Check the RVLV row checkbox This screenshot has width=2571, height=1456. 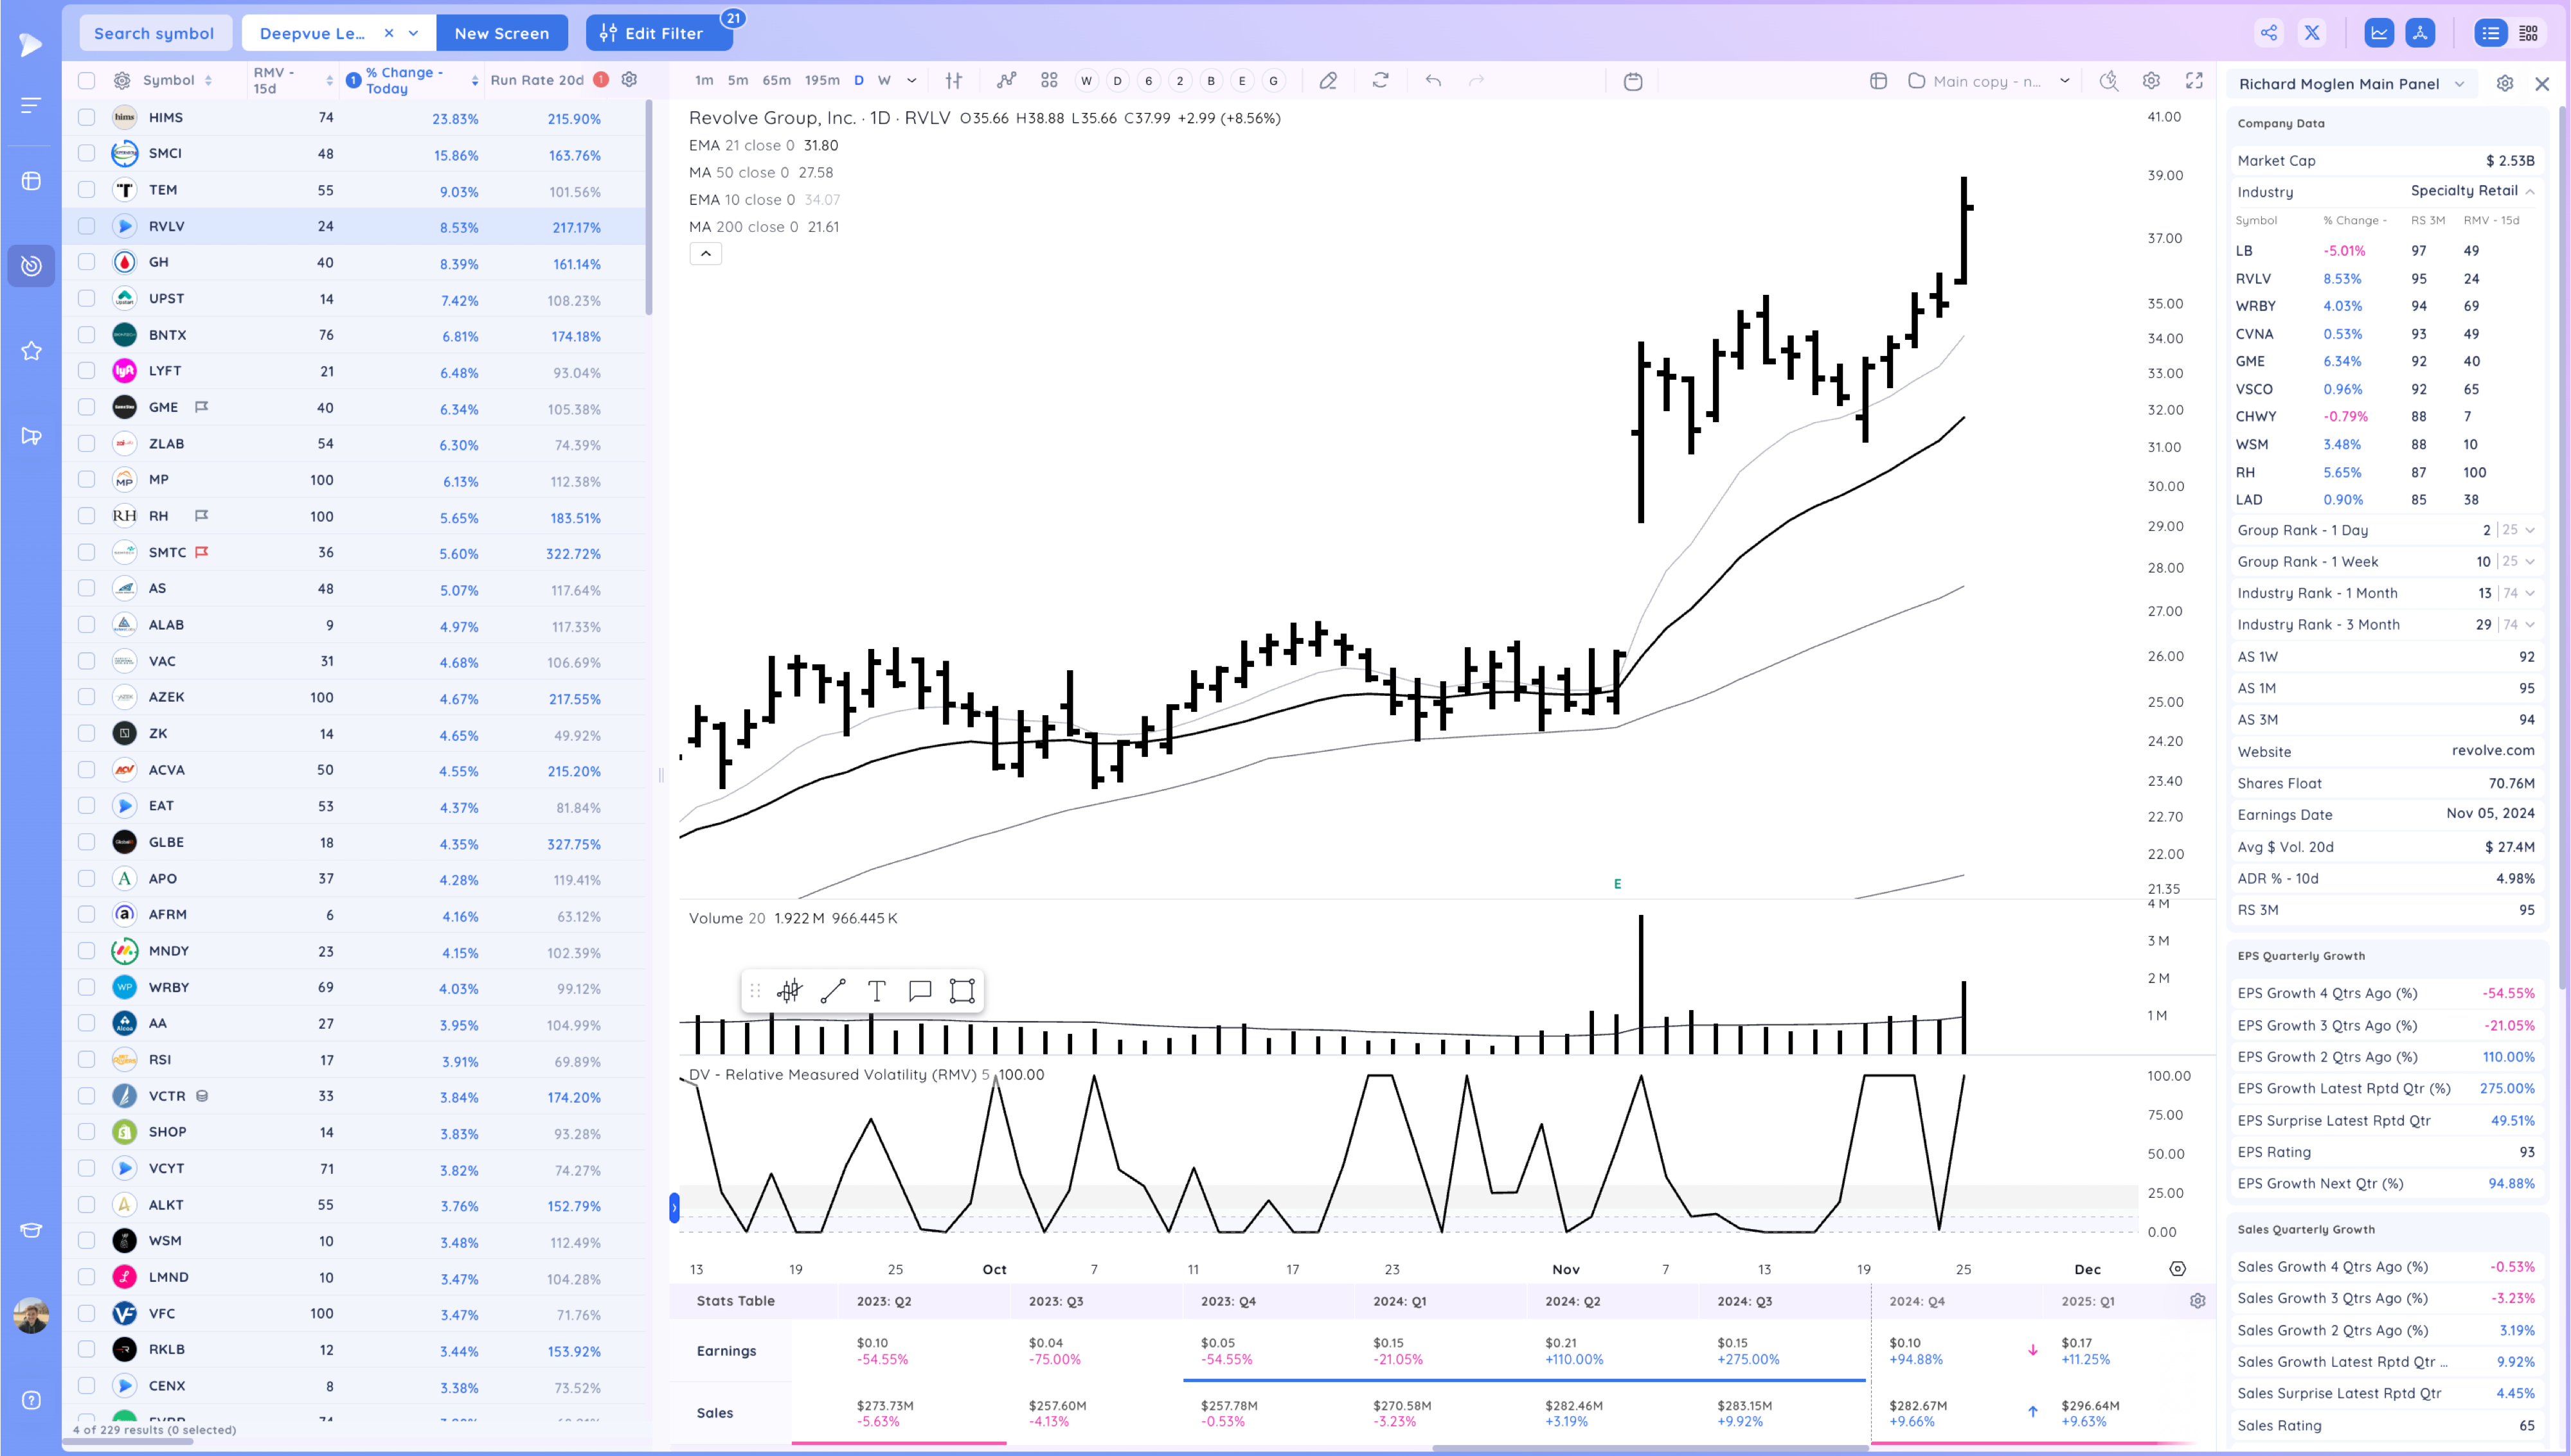87,226
